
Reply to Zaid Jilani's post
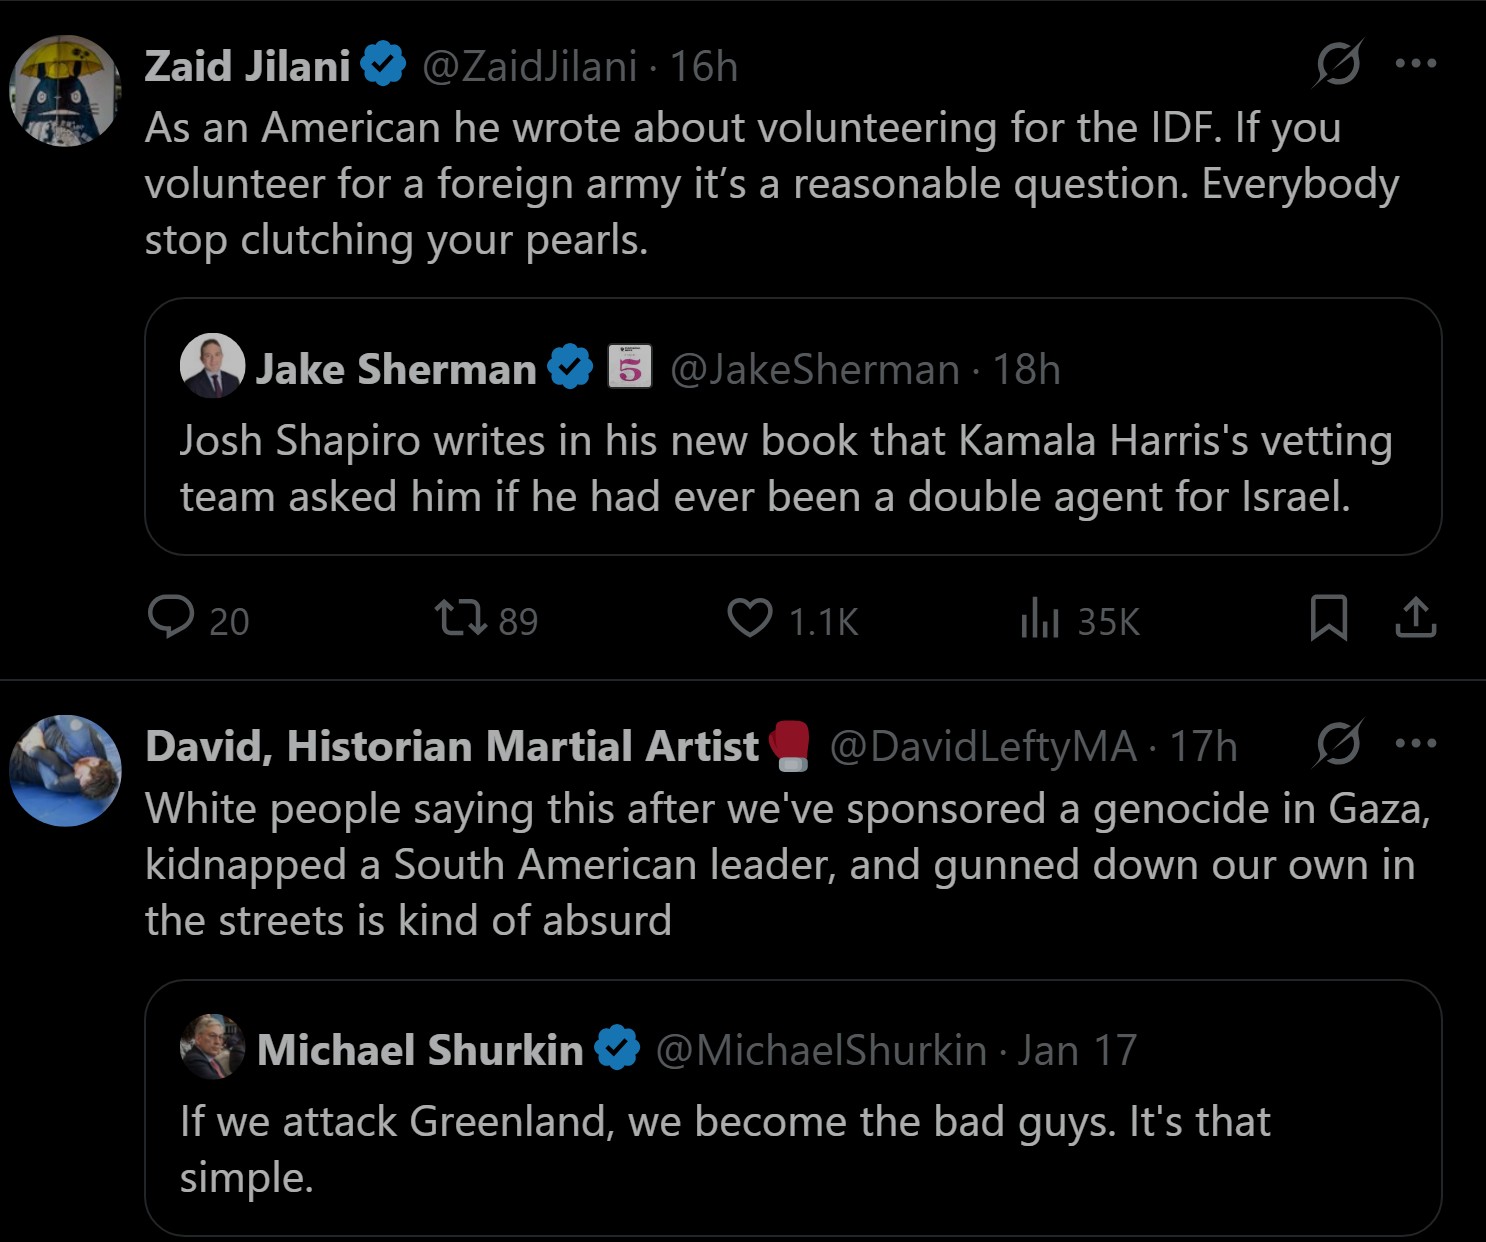click(x=171, y=617)
